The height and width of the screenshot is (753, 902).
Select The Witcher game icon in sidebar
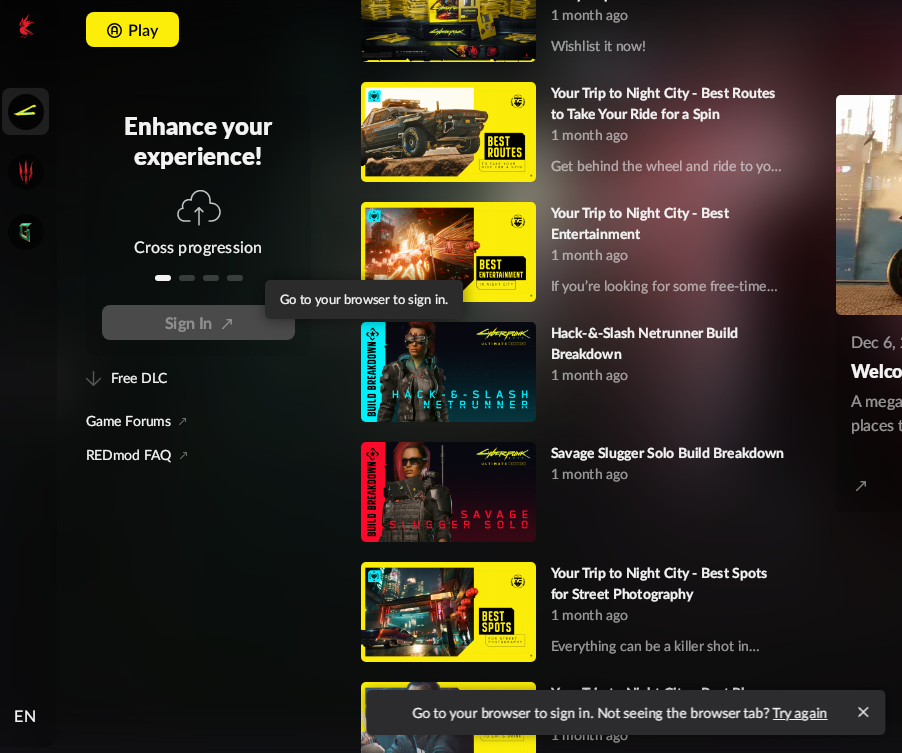coord(25,171)
